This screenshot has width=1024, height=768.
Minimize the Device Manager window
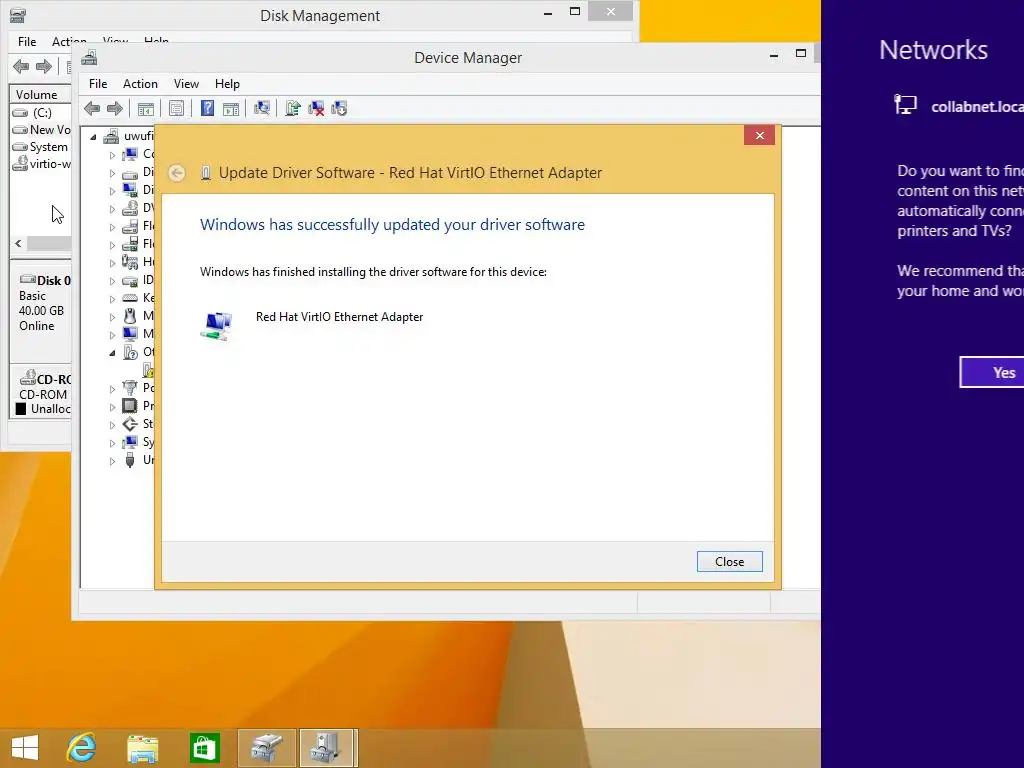coord(774,55)
